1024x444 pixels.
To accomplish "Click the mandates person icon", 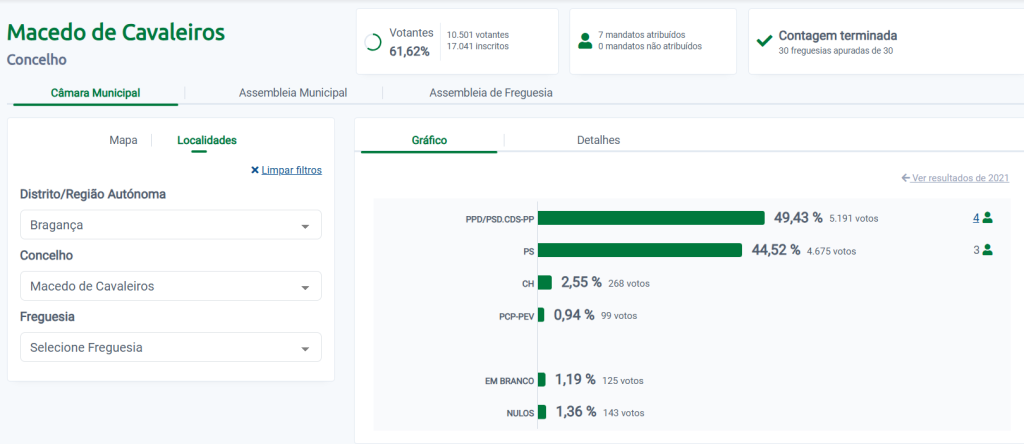I will tap(585, 41).
